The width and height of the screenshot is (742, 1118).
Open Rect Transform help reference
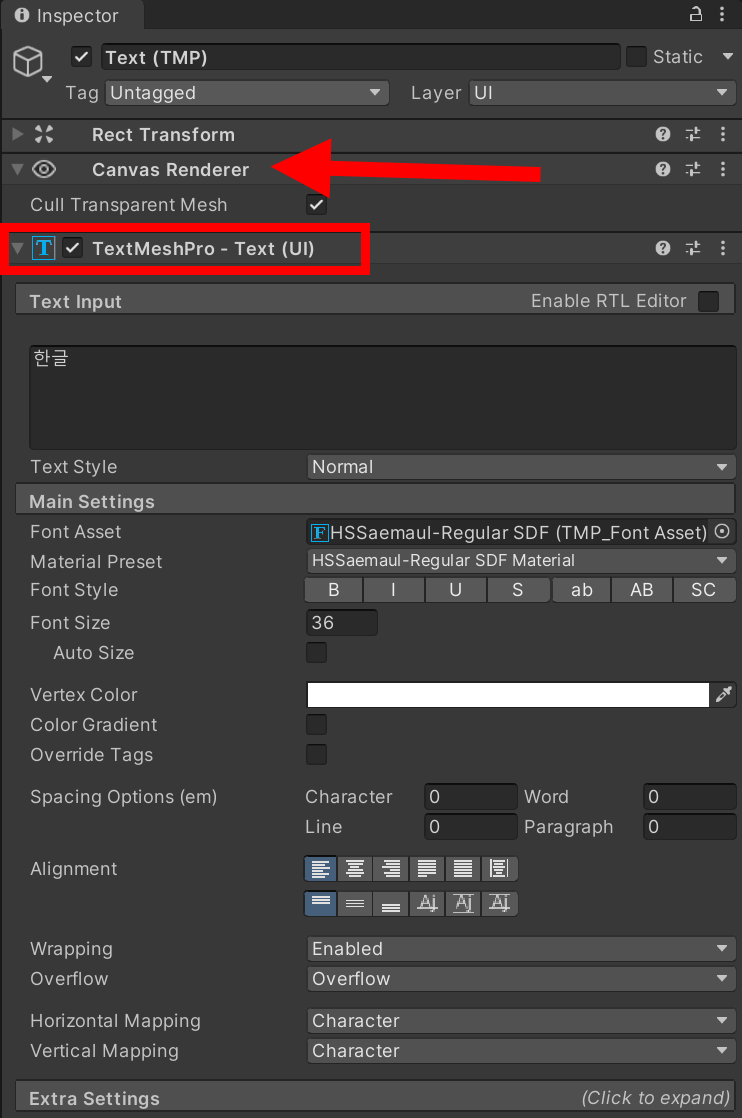(x=663, y=134)
